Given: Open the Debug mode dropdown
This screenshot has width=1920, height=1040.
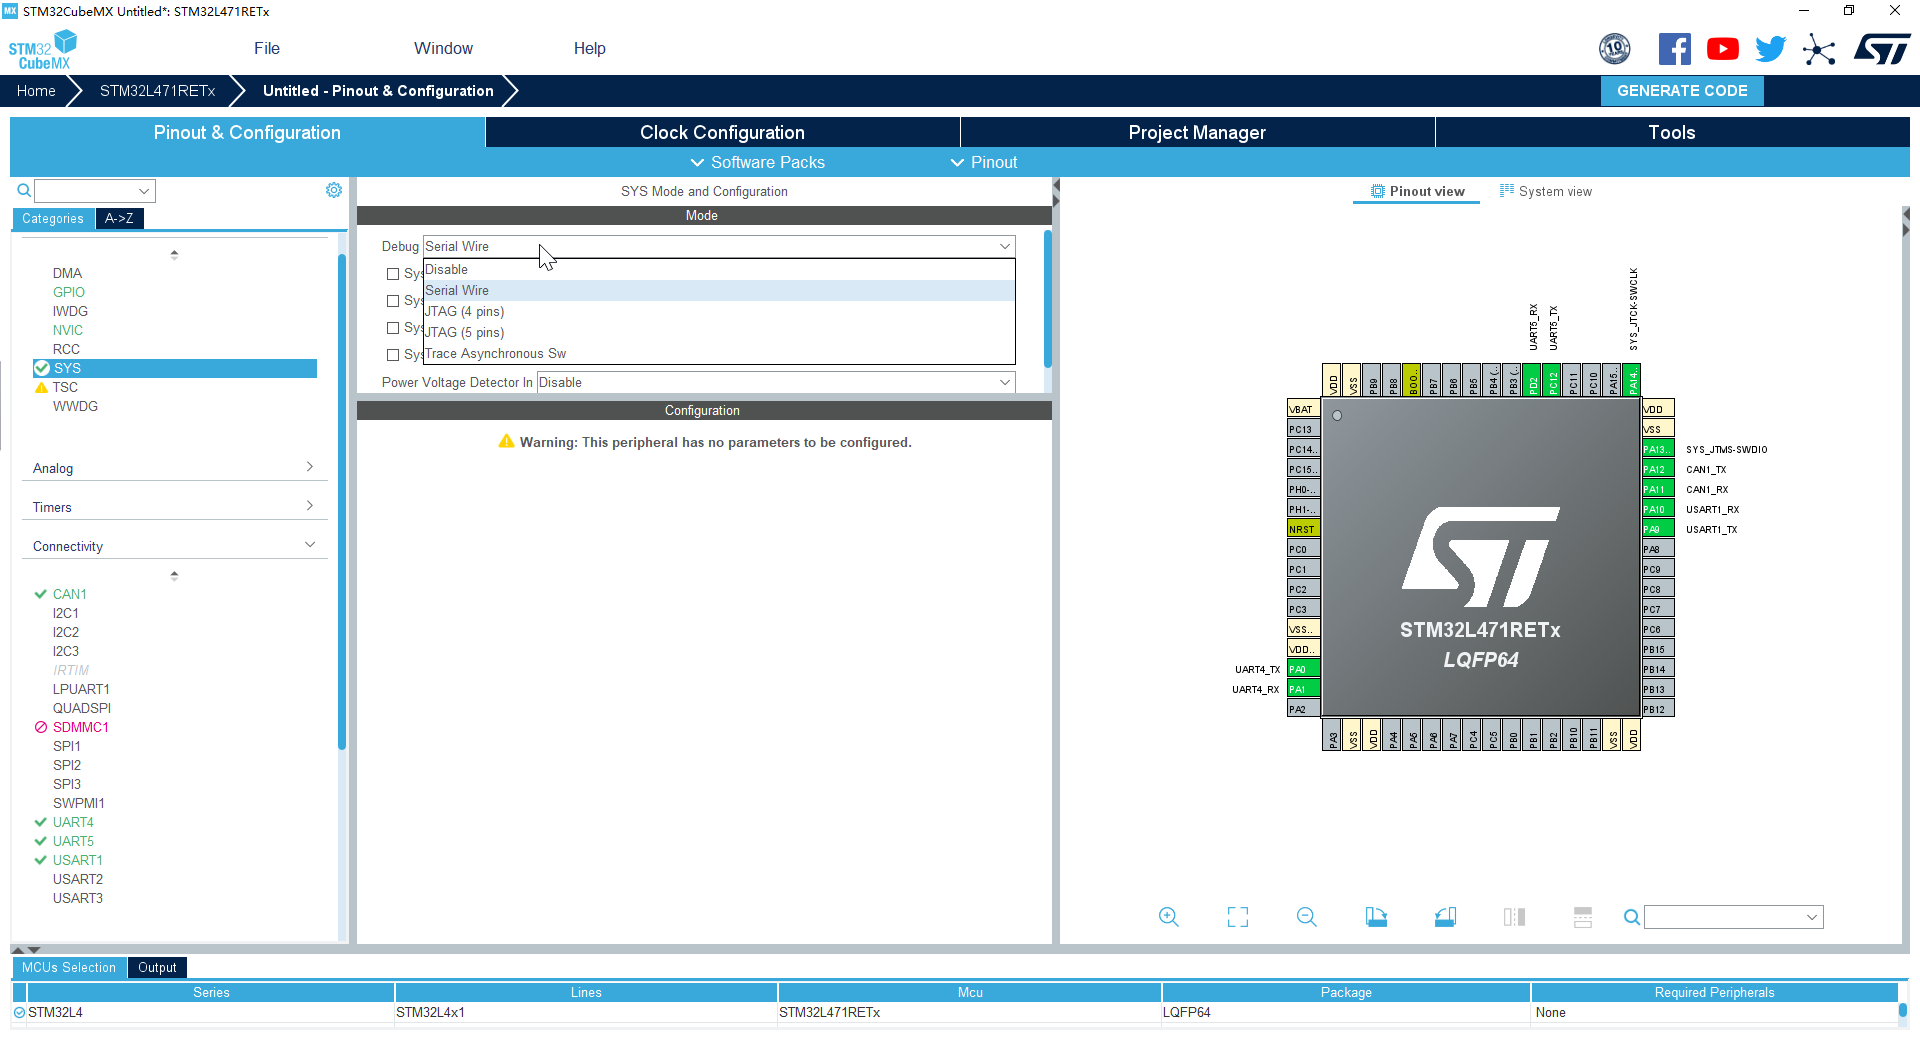Looking at the screenshot, I should 719,246.
